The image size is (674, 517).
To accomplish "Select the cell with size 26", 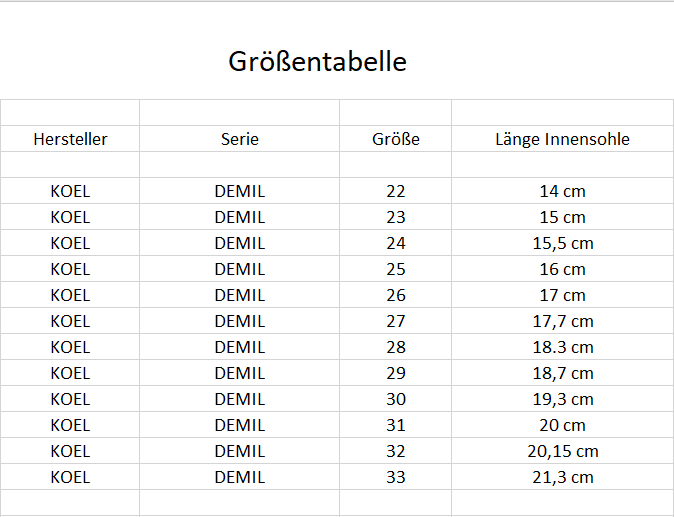I will [x=396, y=295].
